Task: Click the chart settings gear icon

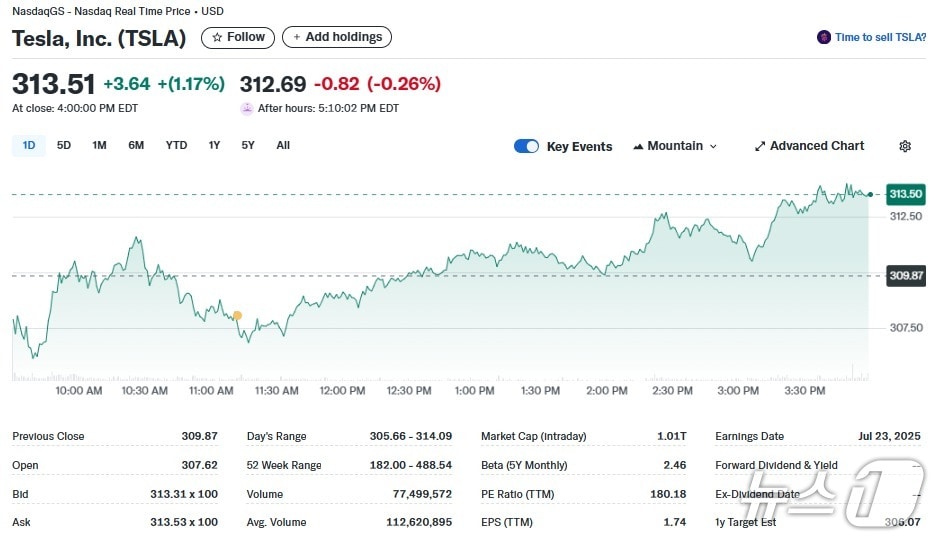Action: tap(905, 146)
